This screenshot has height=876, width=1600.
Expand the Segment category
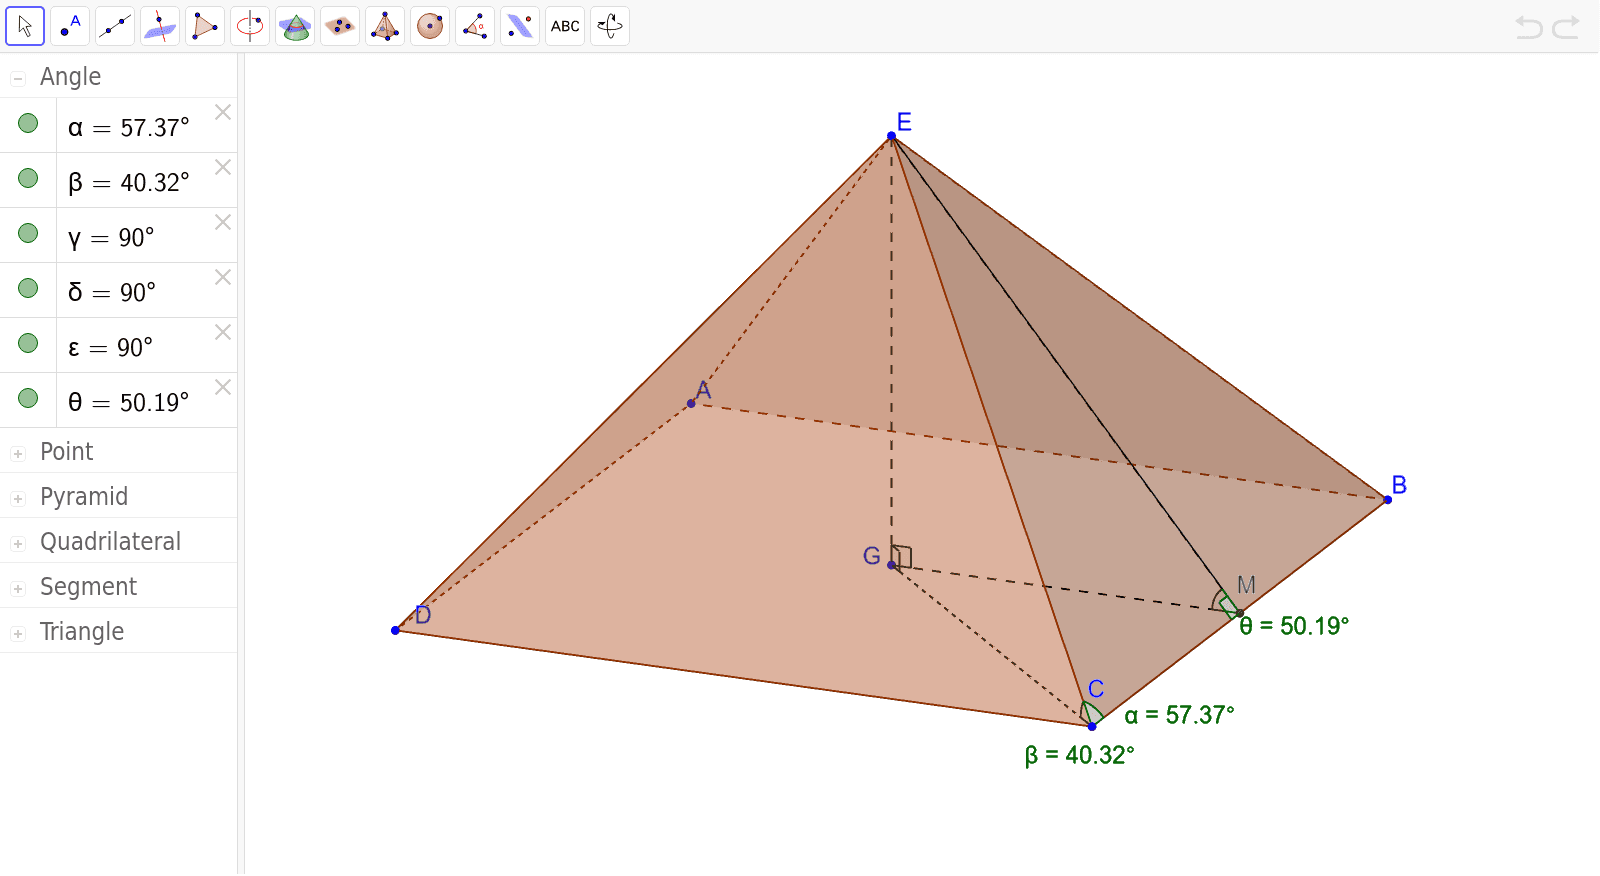tap(18, 588)
